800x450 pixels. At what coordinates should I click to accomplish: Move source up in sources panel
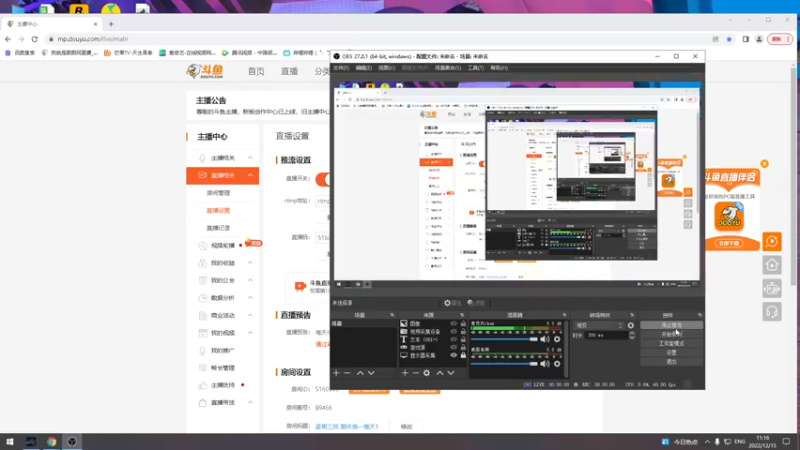(440, 373)
